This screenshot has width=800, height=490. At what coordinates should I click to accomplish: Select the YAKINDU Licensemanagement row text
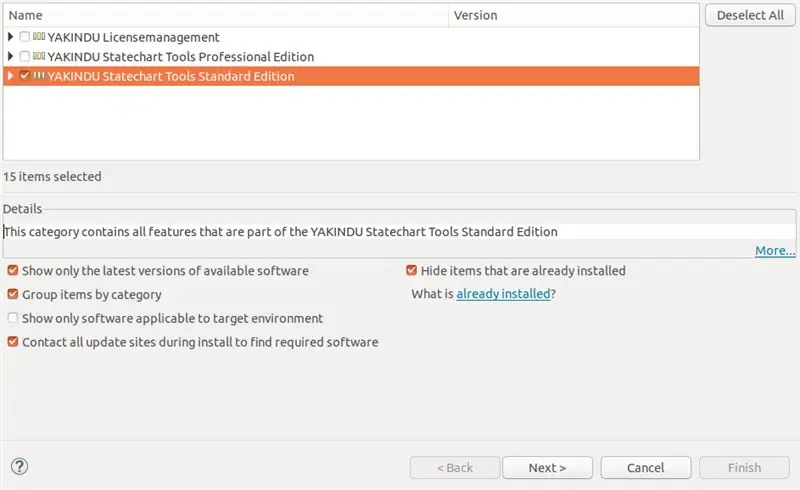[x=133, y=37]
